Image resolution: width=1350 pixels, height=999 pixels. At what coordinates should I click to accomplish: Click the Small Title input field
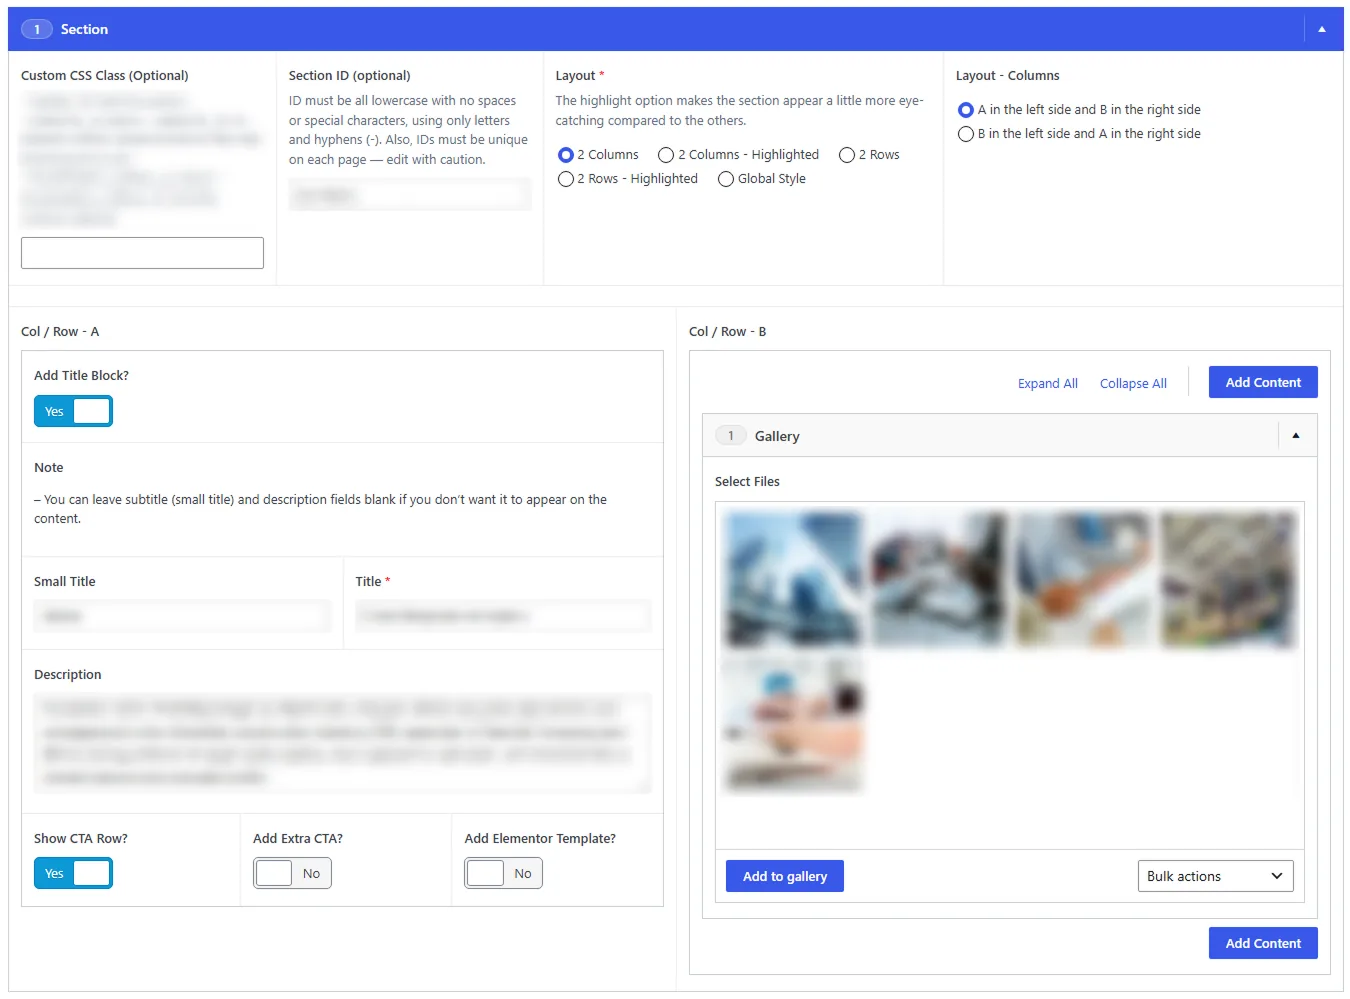pos(182,616)
